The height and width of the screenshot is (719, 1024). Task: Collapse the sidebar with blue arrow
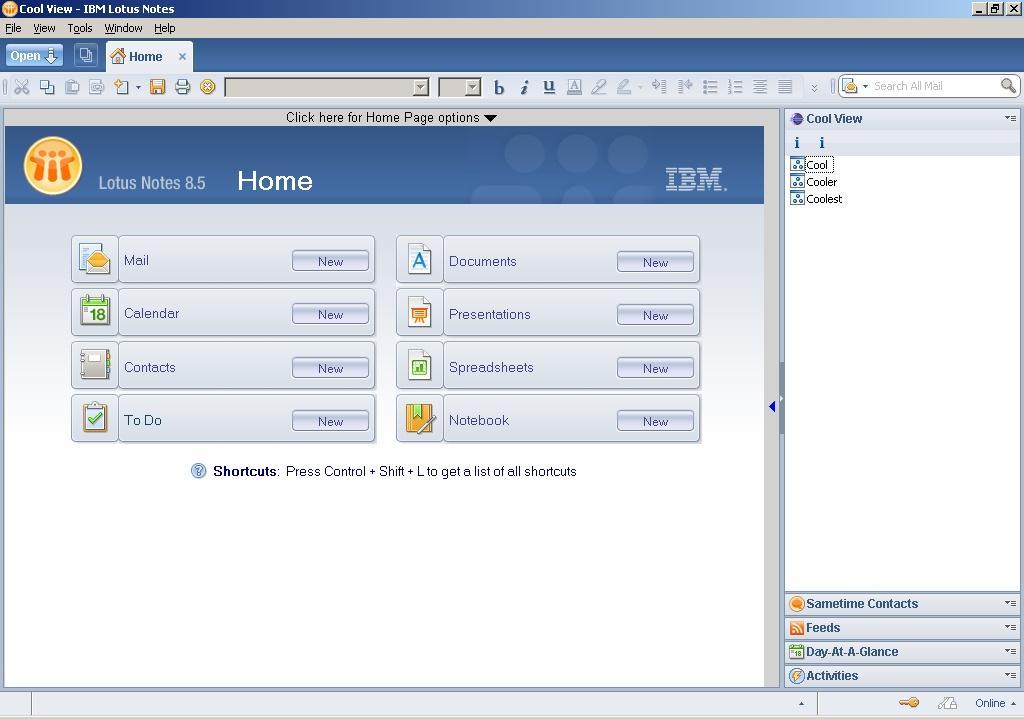[x=773, y=407]
